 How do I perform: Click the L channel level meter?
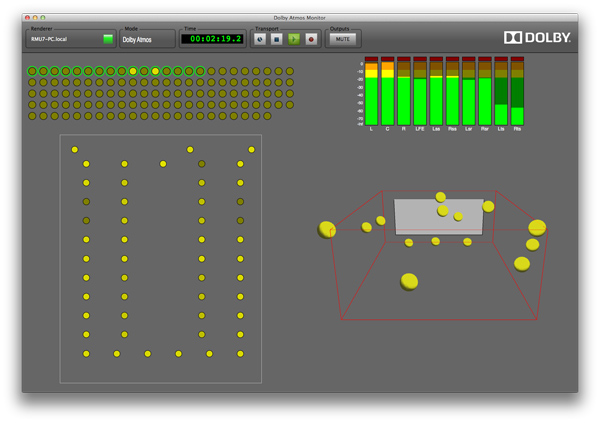(x=371, y=93)
